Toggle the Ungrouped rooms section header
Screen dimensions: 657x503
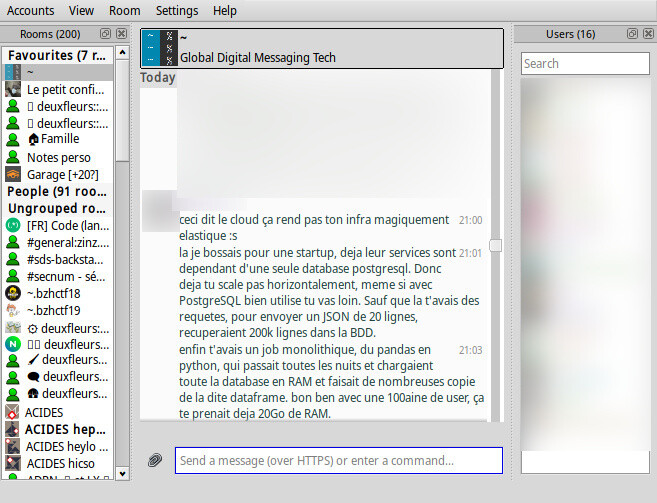coord(57,208)
